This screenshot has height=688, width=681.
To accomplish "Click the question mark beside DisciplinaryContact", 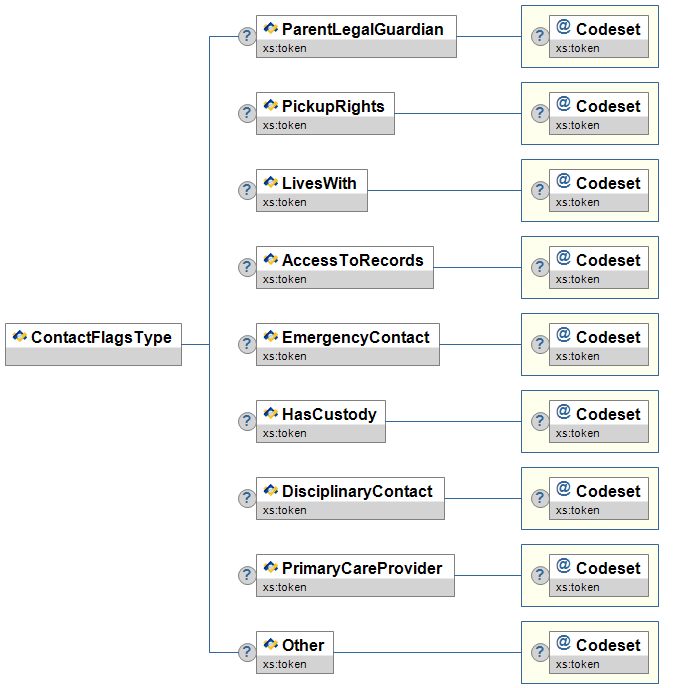I will tap(247, 498).
